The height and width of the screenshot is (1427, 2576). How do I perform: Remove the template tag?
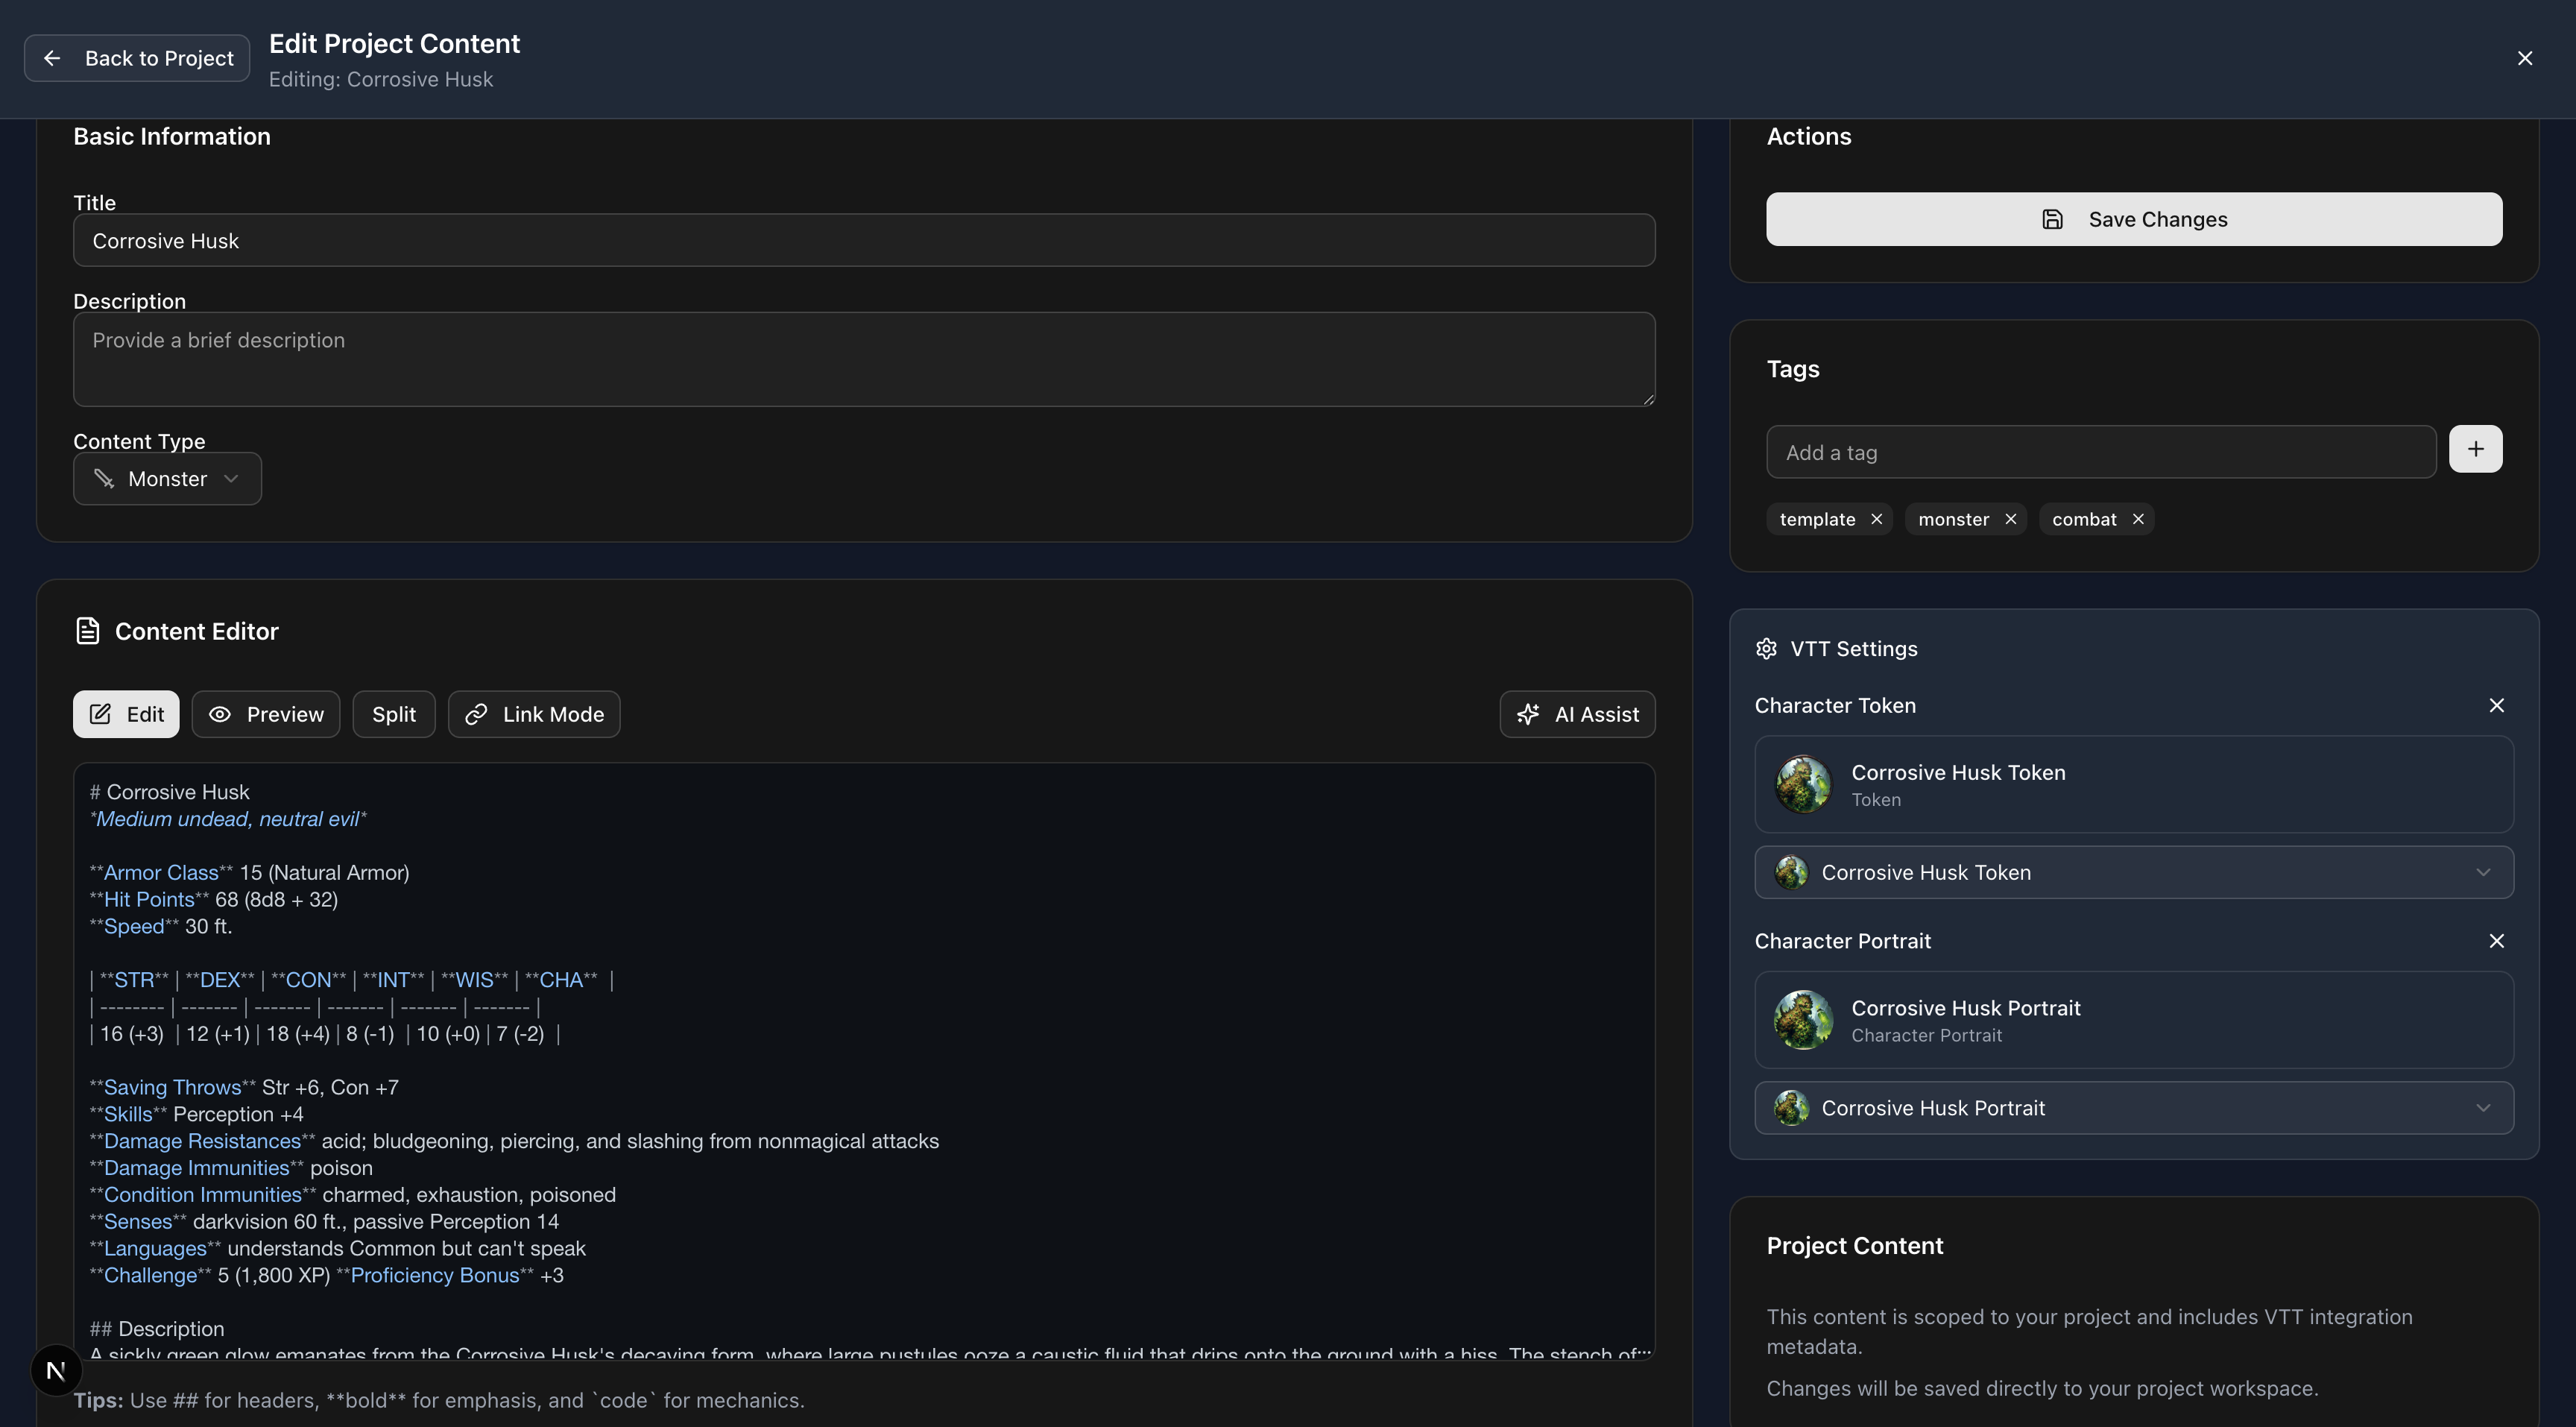(x=1876, y=519)
